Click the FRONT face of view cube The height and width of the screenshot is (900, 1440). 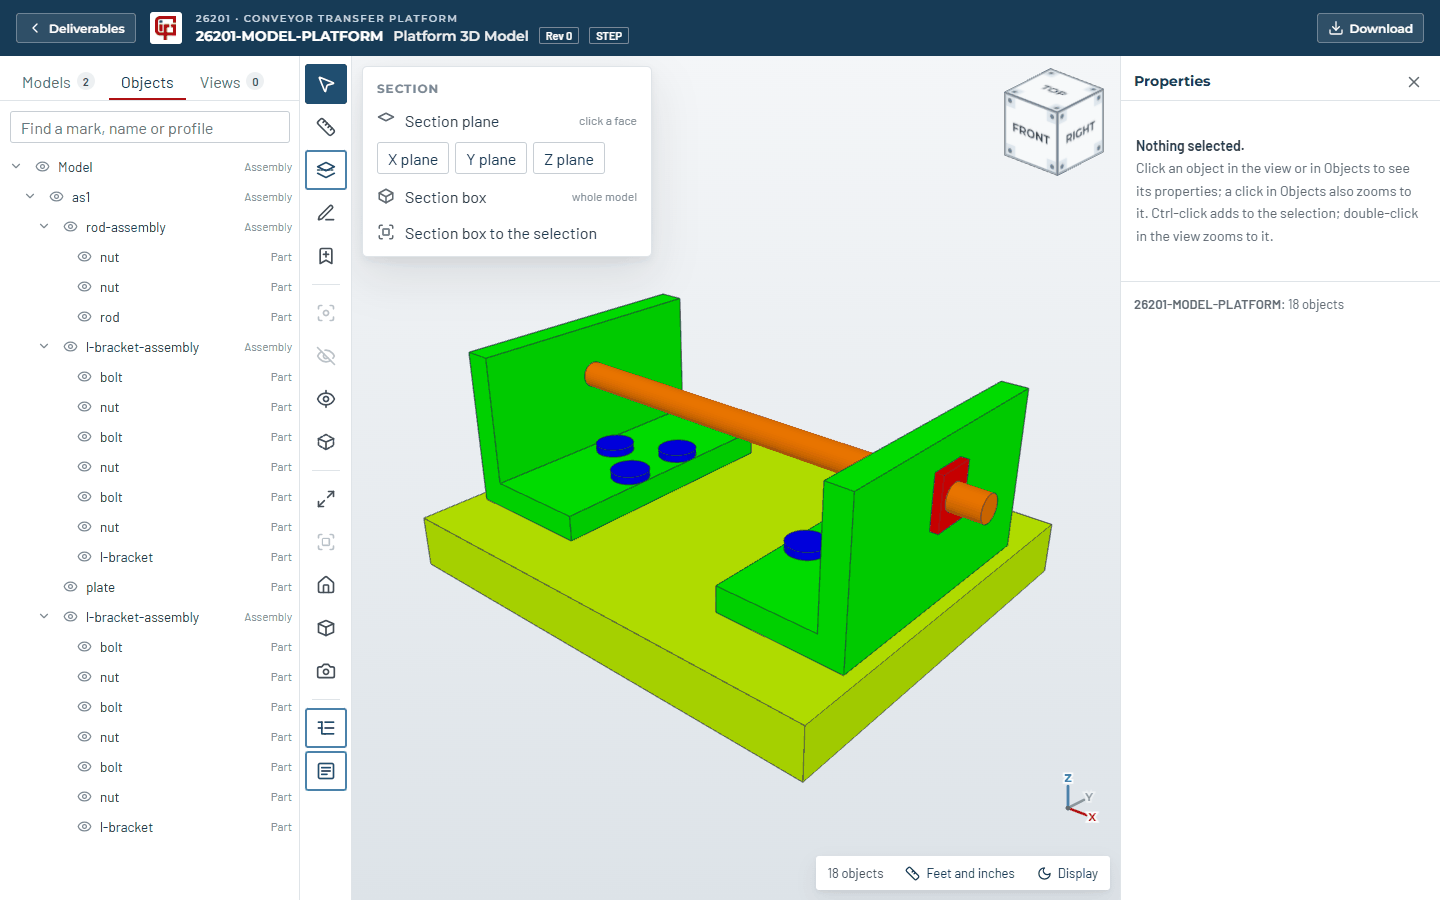tap(1031, 133)
